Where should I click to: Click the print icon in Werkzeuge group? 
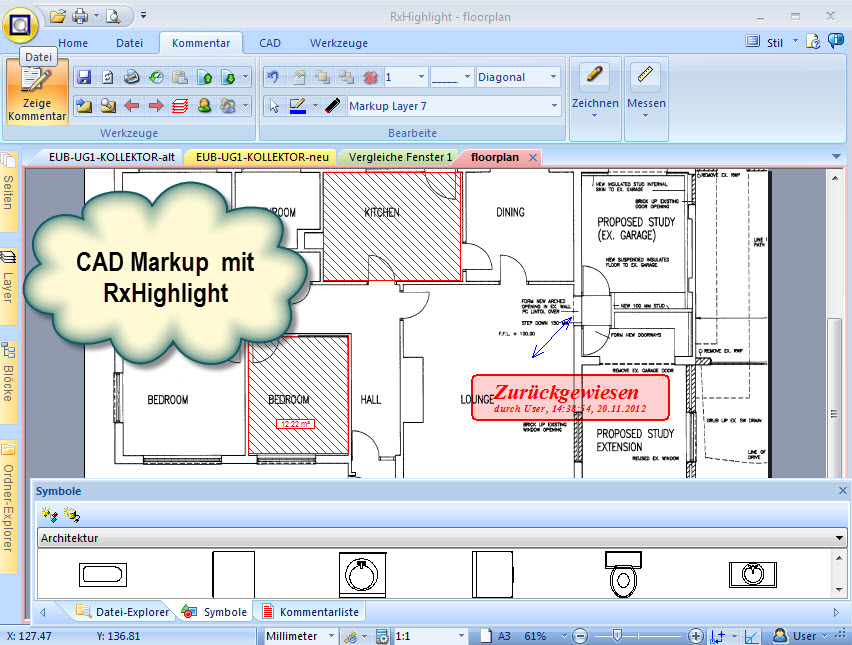click(x=131, y=77)
